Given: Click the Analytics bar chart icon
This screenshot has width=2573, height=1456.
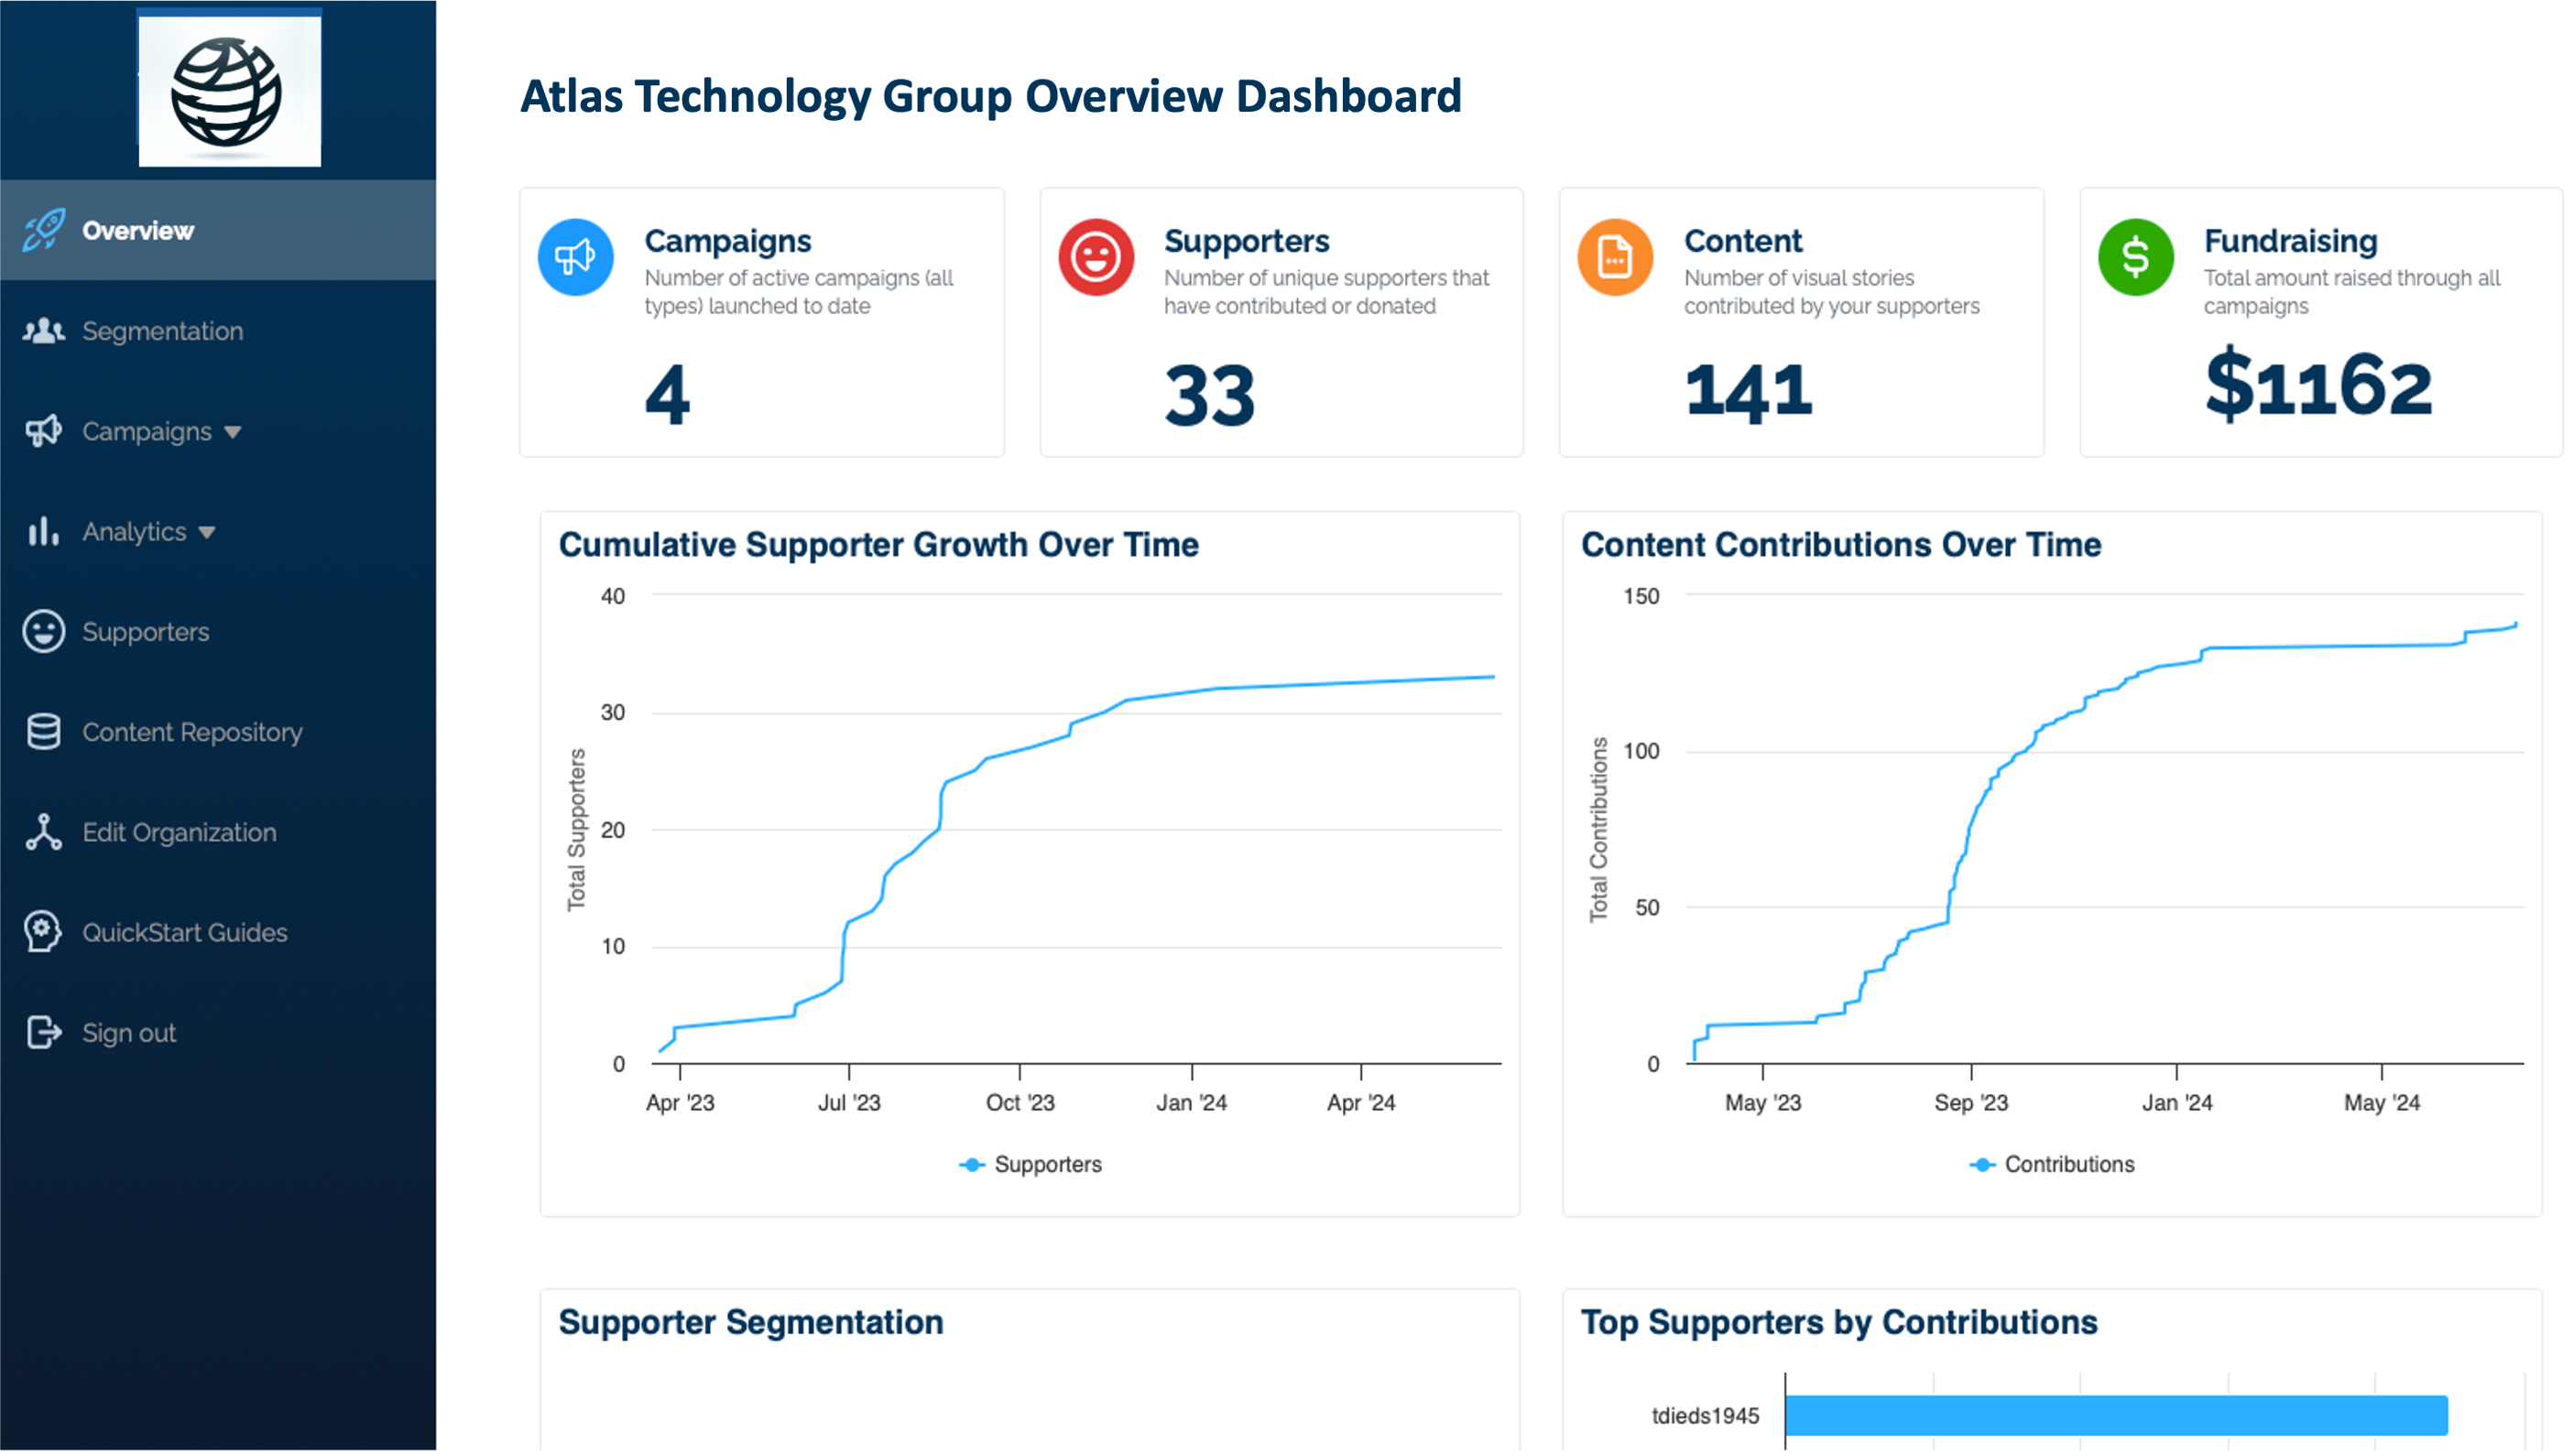Looking at the screenshot, I should [x=43, y=531].
